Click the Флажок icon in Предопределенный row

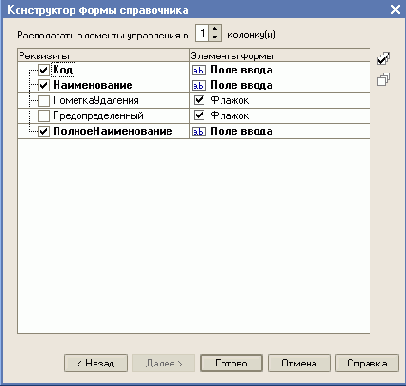199,115
